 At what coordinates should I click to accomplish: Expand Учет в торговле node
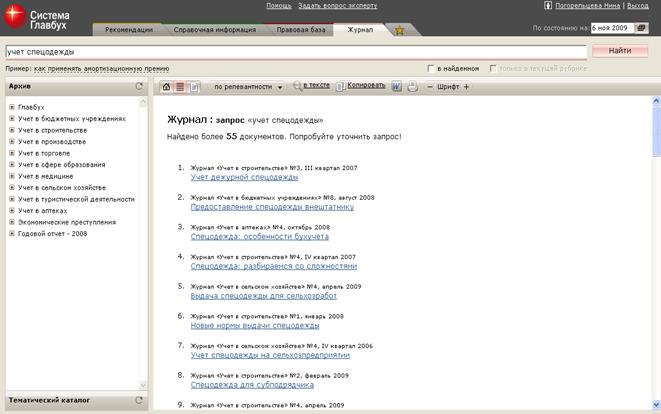pos(12,153)
